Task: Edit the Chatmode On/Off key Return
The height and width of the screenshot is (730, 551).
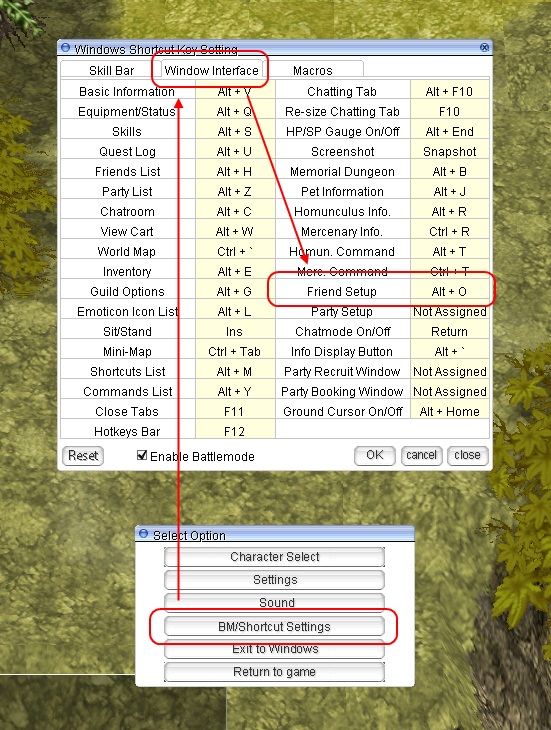Action: click(x=450, y=331)
